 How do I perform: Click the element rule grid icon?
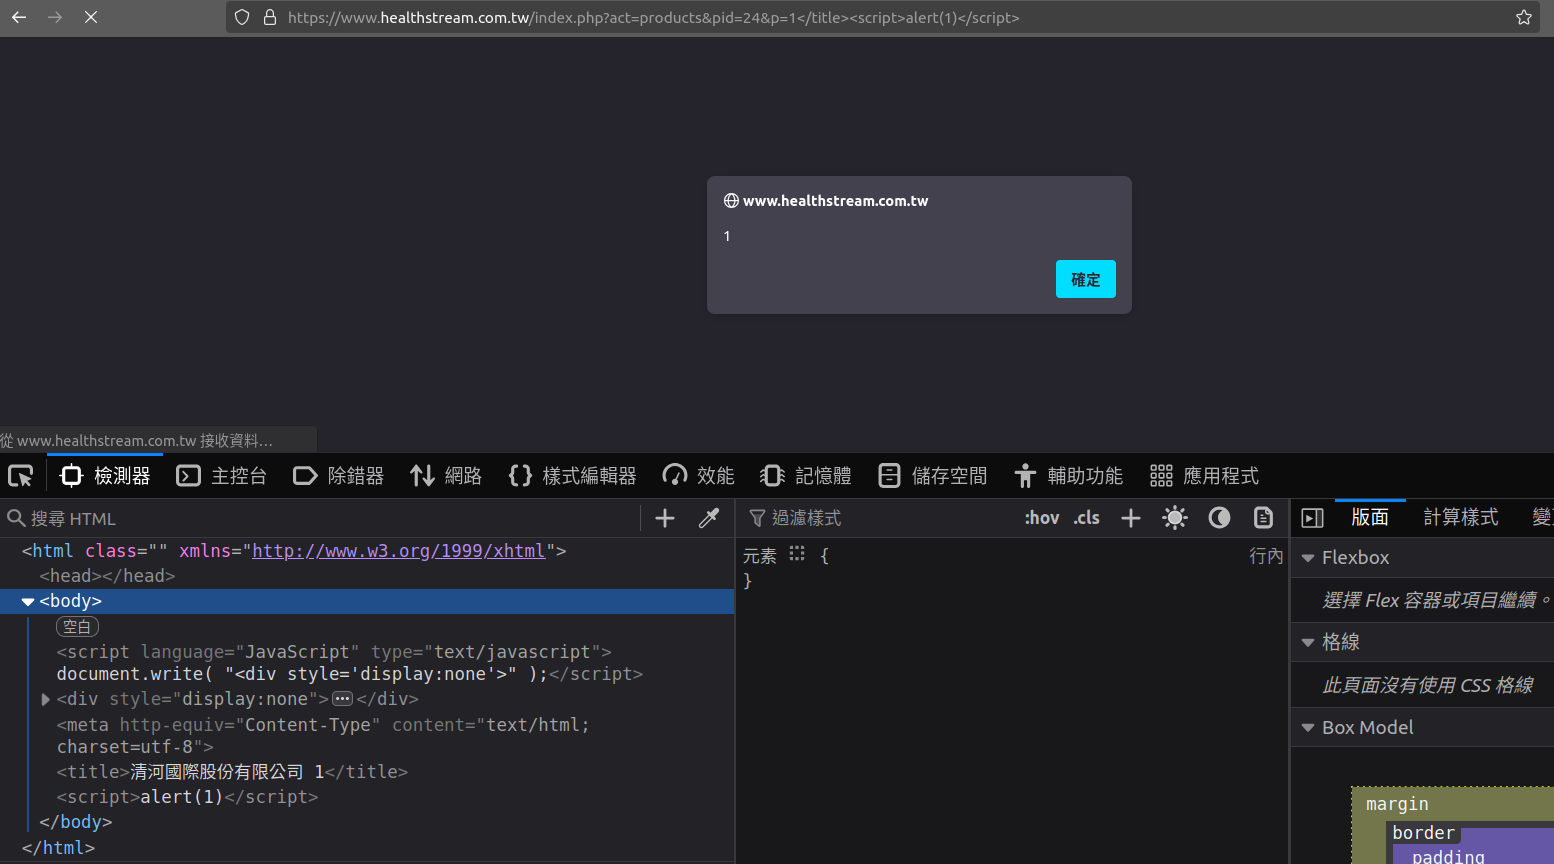(x=797, y=554)
